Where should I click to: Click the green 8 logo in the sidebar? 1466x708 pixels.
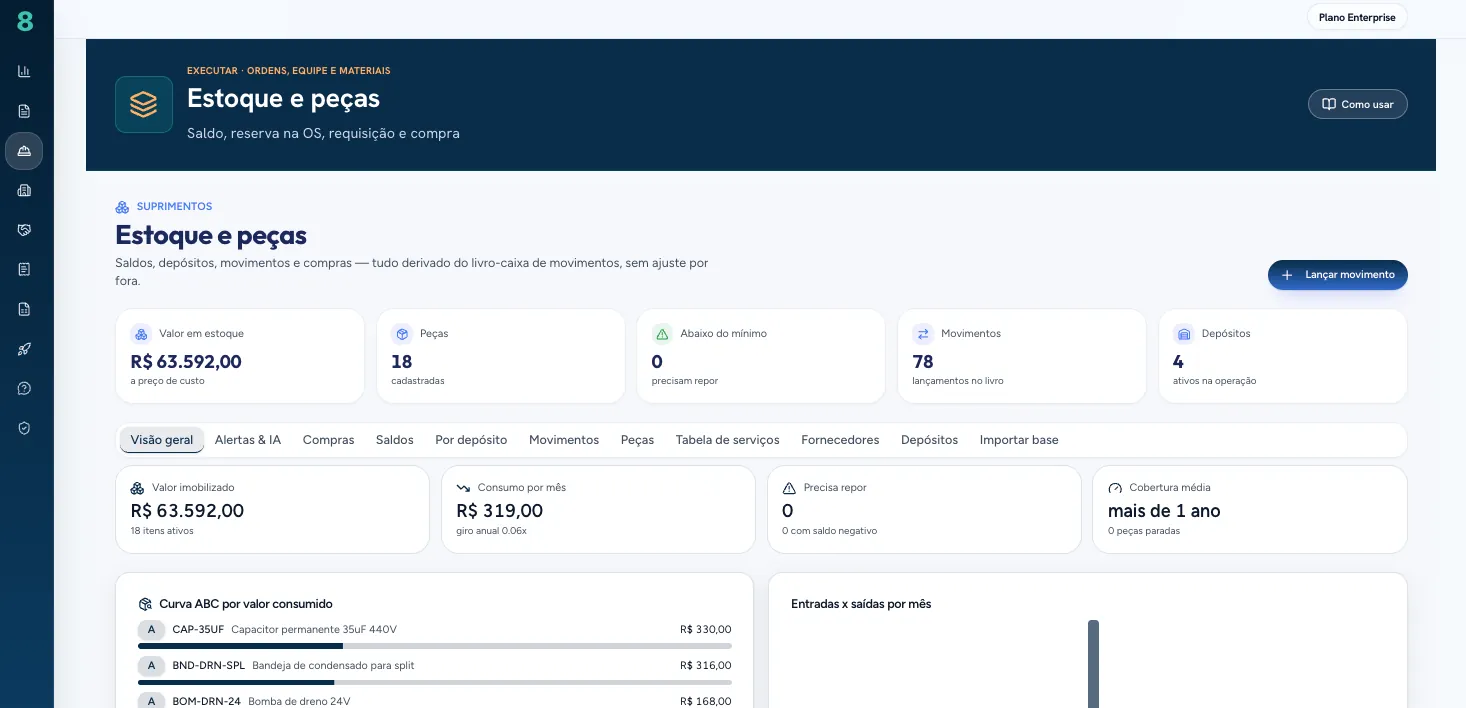(25, 21)
